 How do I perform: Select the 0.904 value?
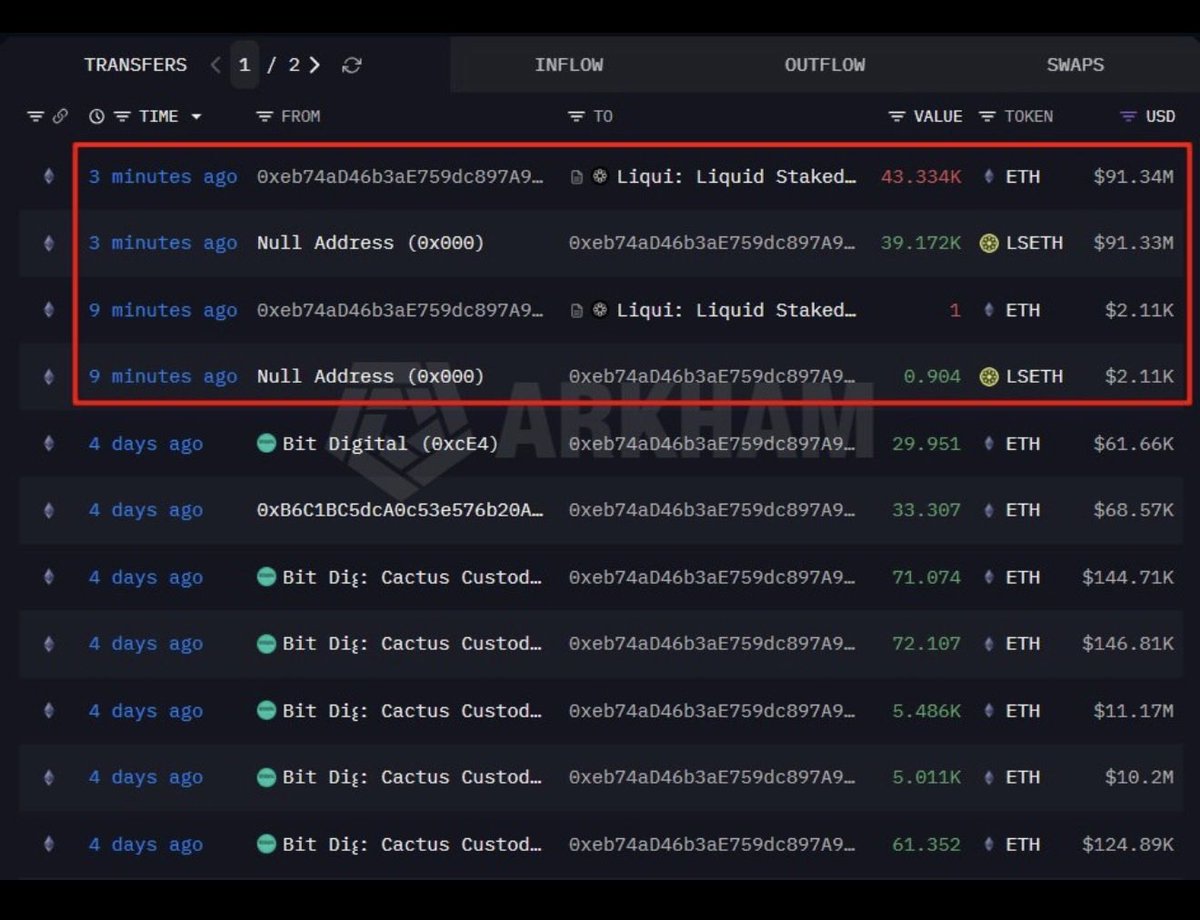pyautogui.click(x=932, y=377)
